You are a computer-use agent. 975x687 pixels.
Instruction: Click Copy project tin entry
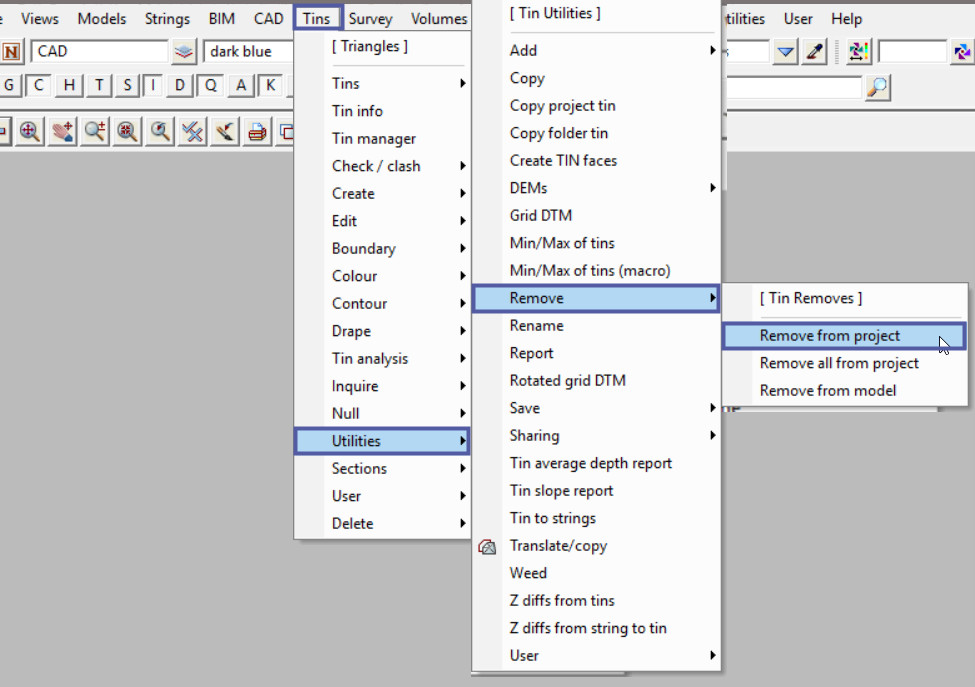click(x=562, y=106)
